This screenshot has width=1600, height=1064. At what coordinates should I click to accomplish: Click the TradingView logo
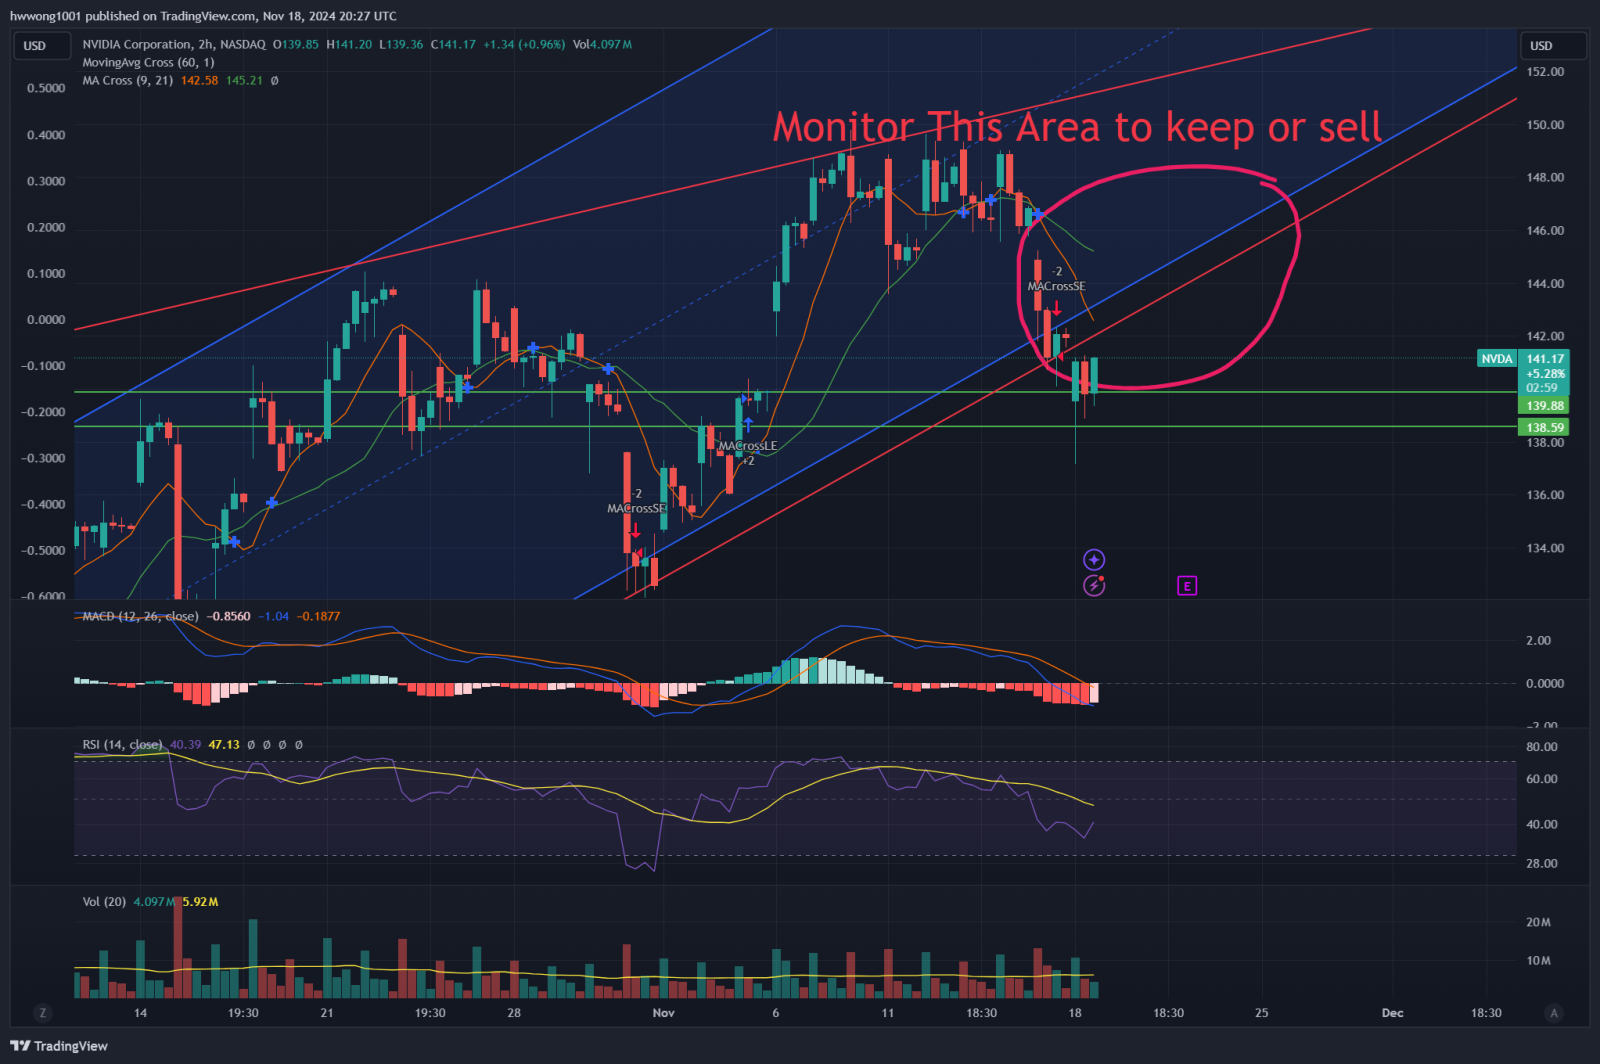coord(59,1046)
